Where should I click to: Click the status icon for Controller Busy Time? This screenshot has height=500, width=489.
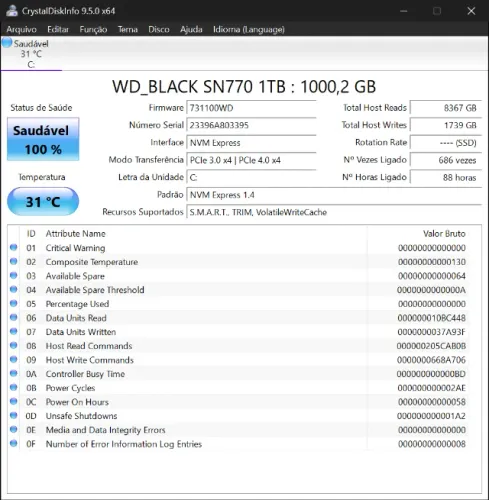click(x=14, y=373)
